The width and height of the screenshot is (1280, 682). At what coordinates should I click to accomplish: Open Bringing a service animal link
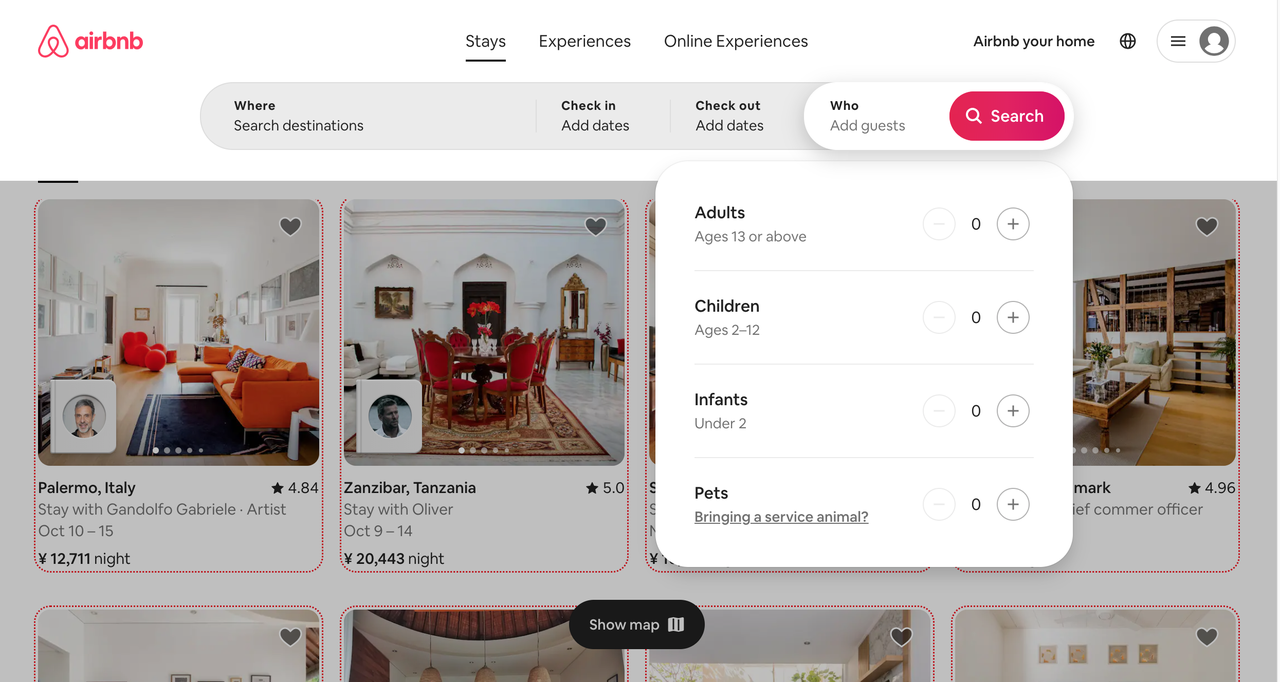coord(781,517)
